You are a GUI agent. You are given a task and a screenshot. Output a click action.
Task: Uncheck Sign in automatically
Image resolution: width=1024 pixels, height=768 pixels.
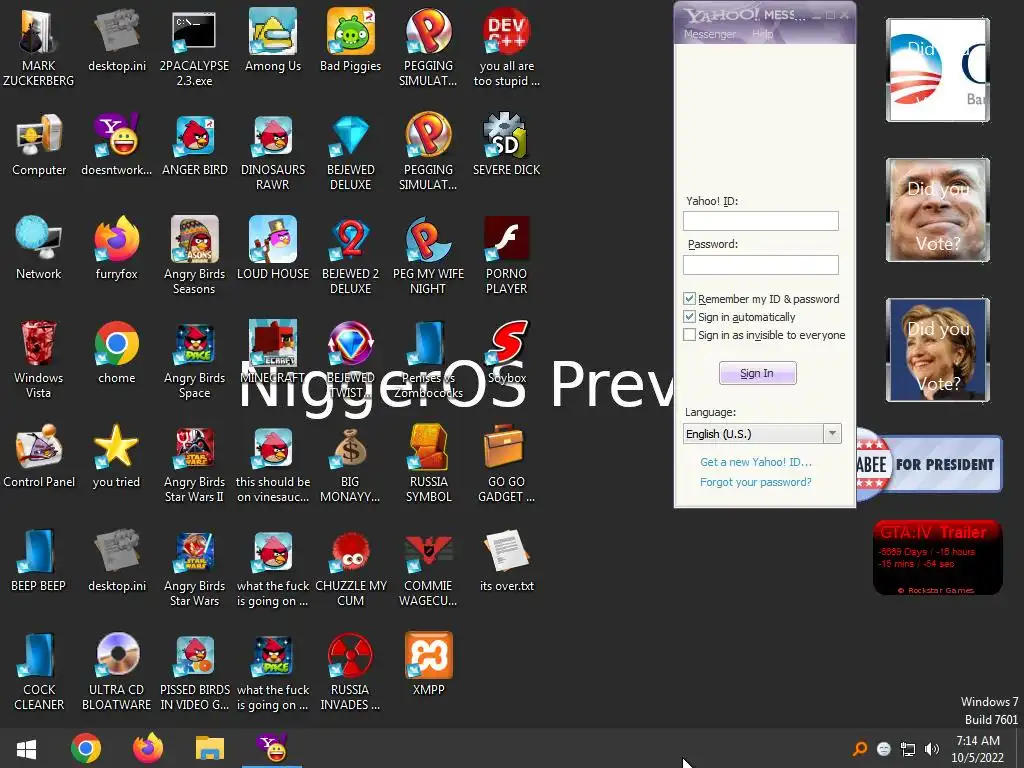[x=689, y=317]
